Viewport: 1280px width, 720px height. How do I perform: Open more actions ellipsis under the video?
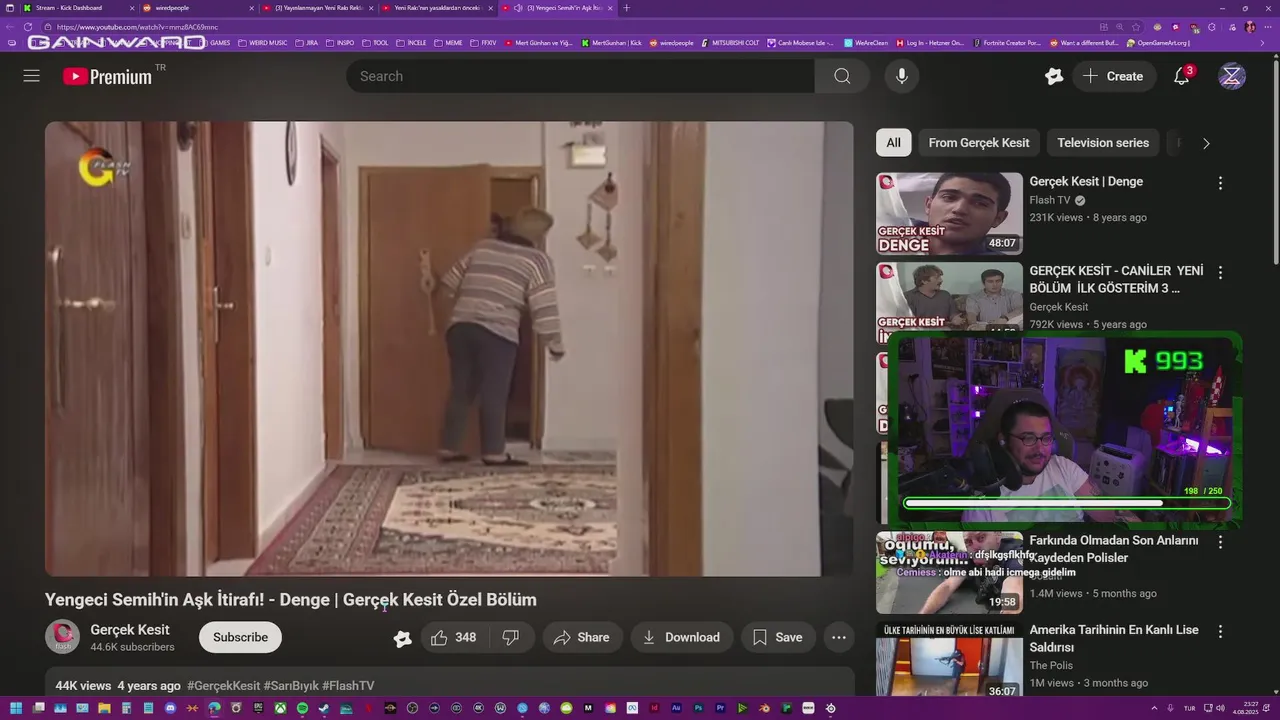839,637
